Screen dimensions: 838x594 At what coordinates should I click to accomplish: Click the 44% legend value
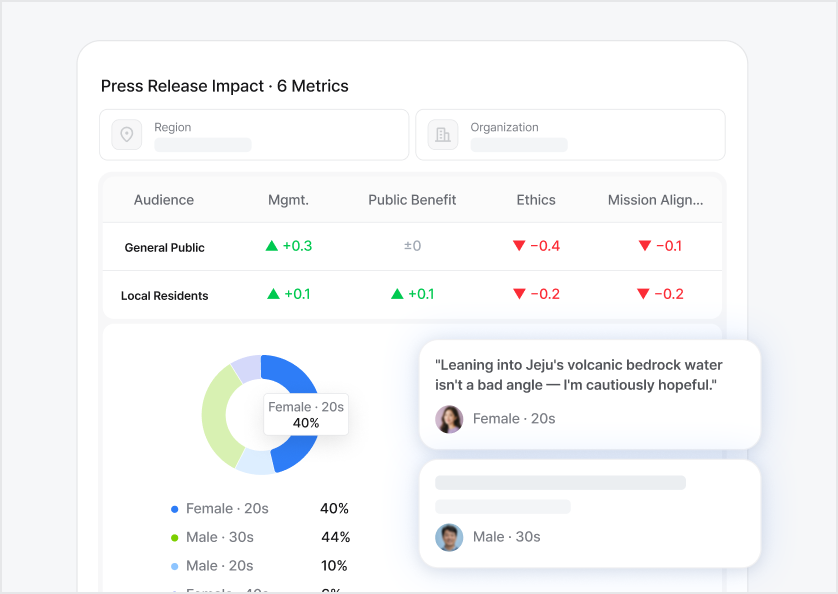coord(336,537)
